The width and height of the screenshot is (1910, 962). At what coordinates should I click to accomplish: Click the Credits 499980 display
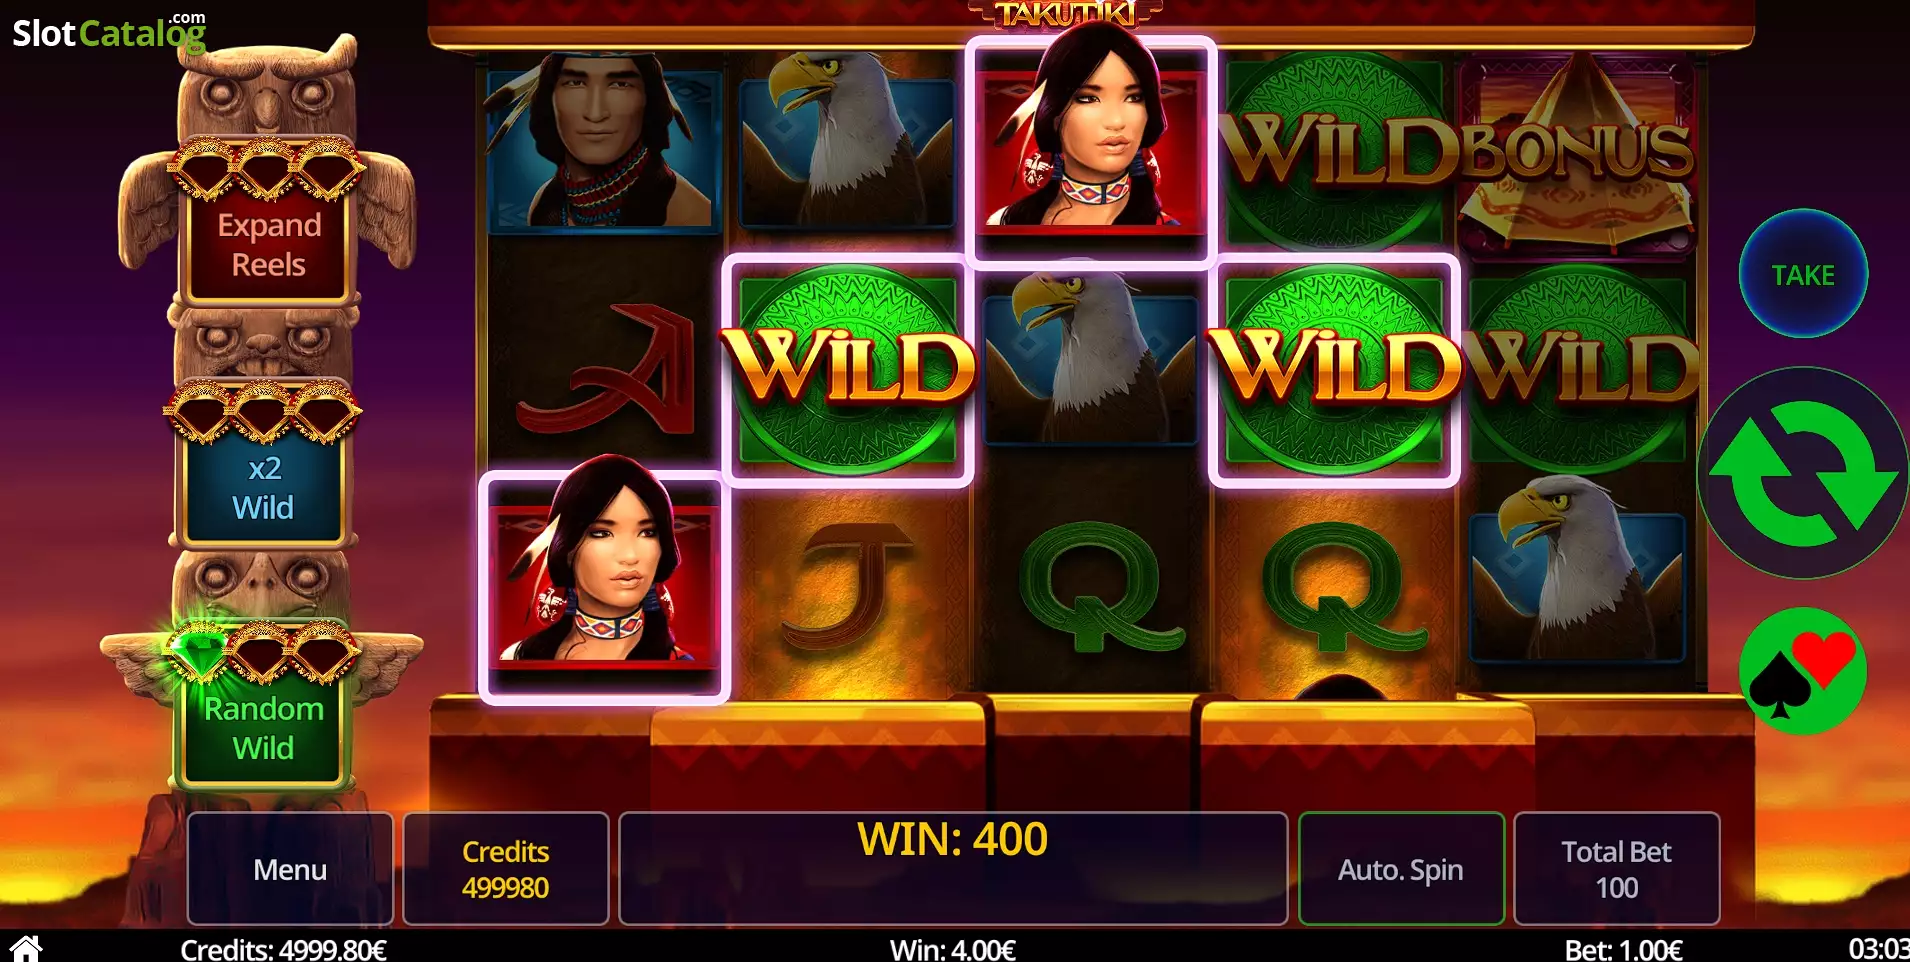505,869
